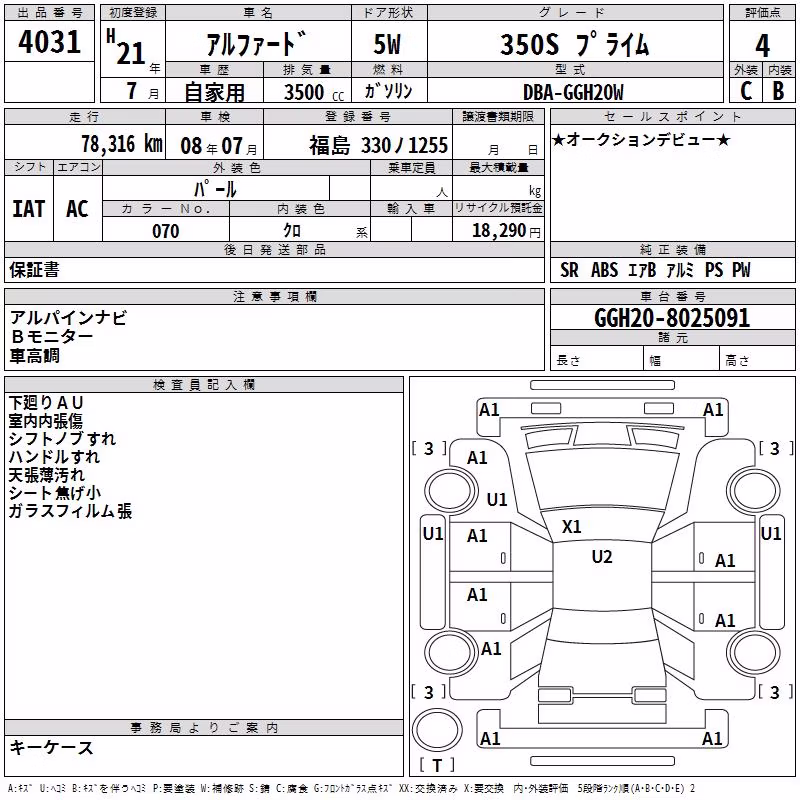This screenshot has width=800, height=800.
Task: Select overall evaluation score 4
Action: (762, 46)
